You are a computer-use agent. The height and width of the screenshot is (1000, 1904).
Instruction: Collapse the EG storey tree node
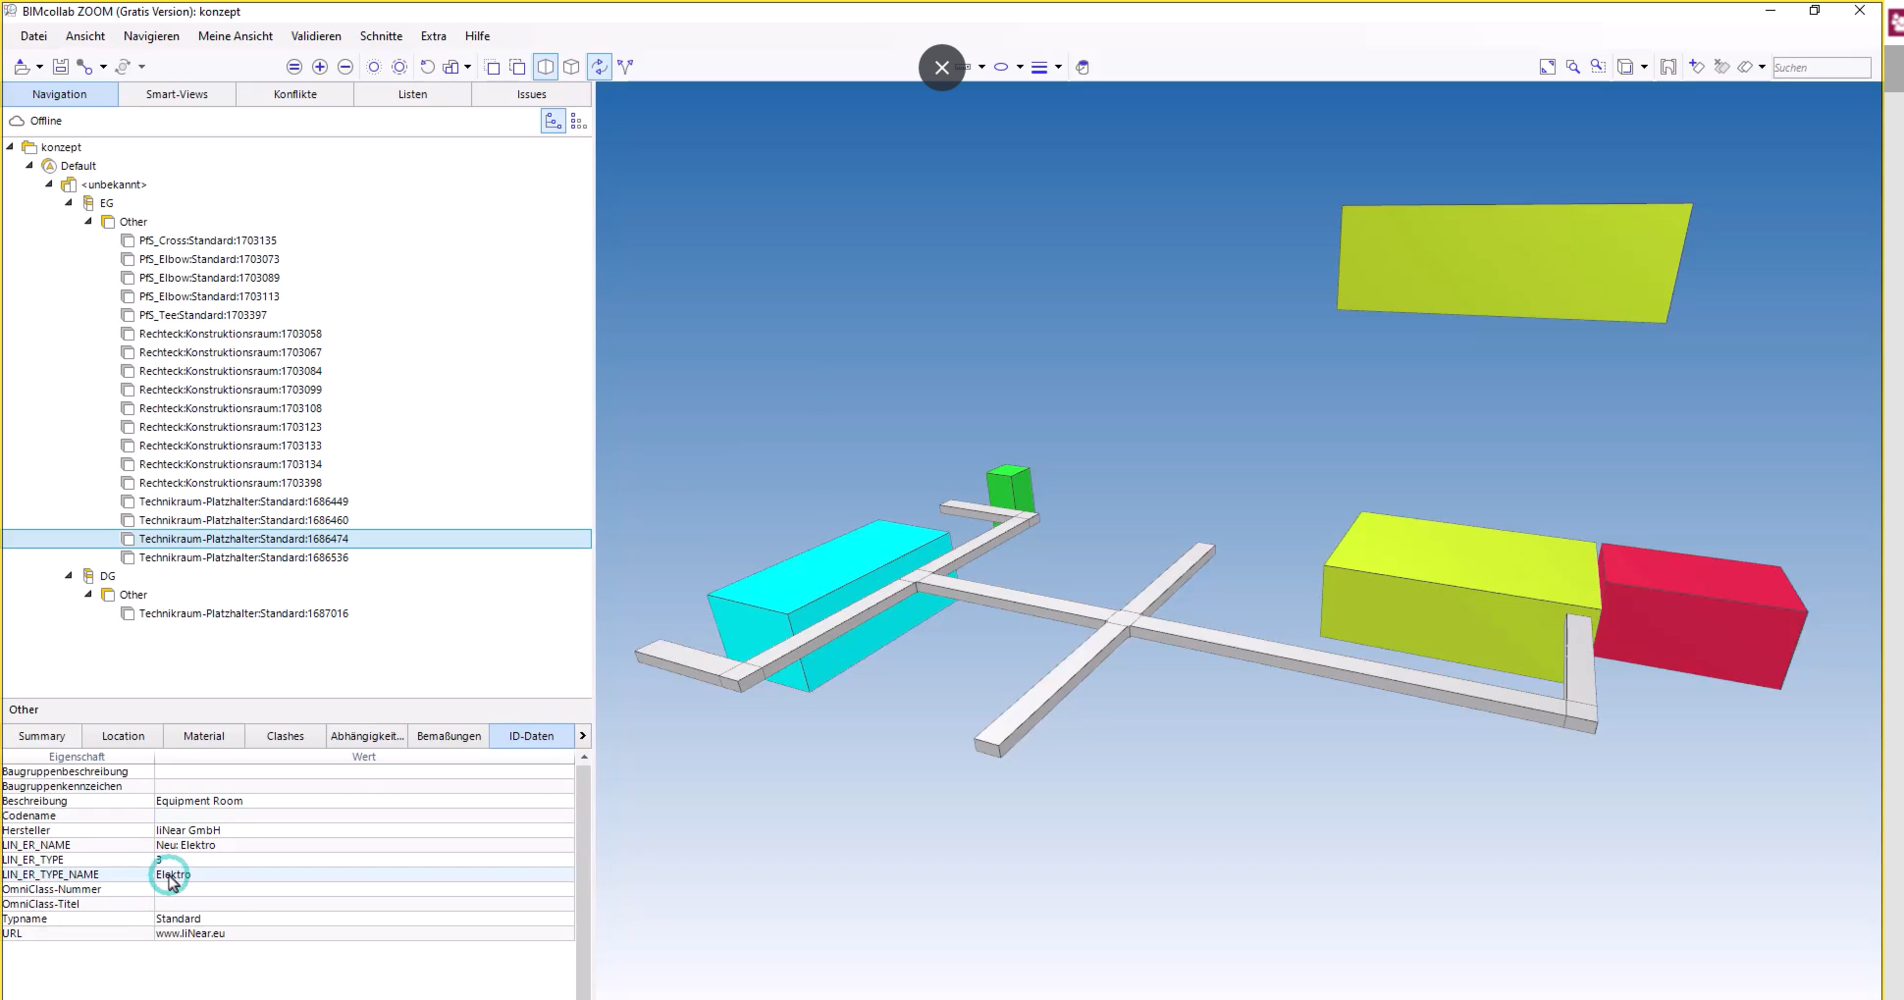click(x=69, y=203)
